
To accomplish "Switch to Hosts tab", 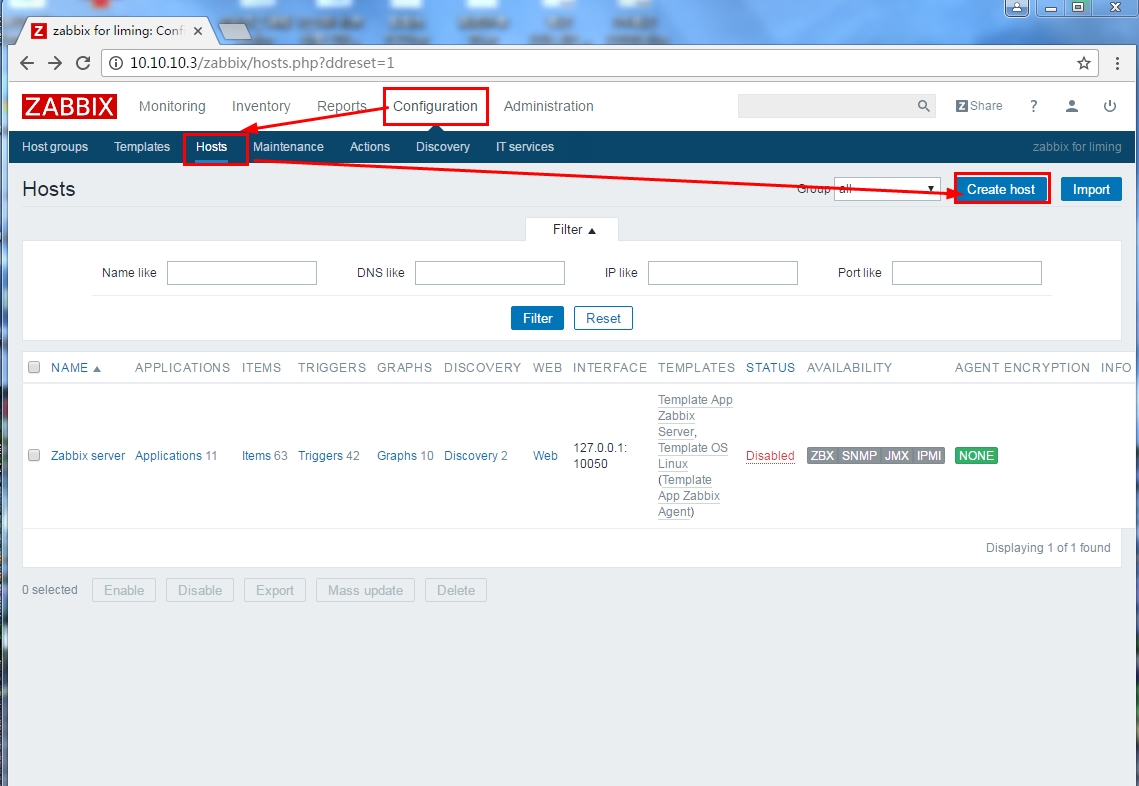I will click(x=211, y=147).
